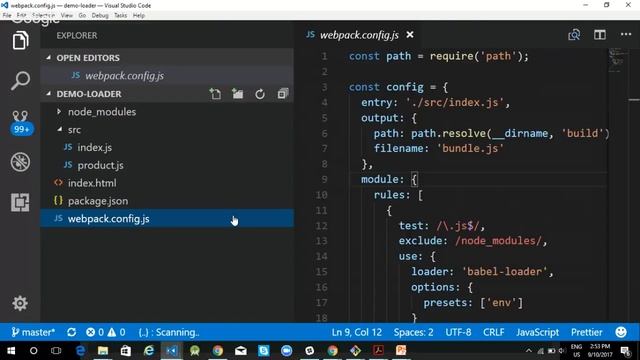Open the Tasks menu
Screen dimensions: 640x360
coord(120,15)
